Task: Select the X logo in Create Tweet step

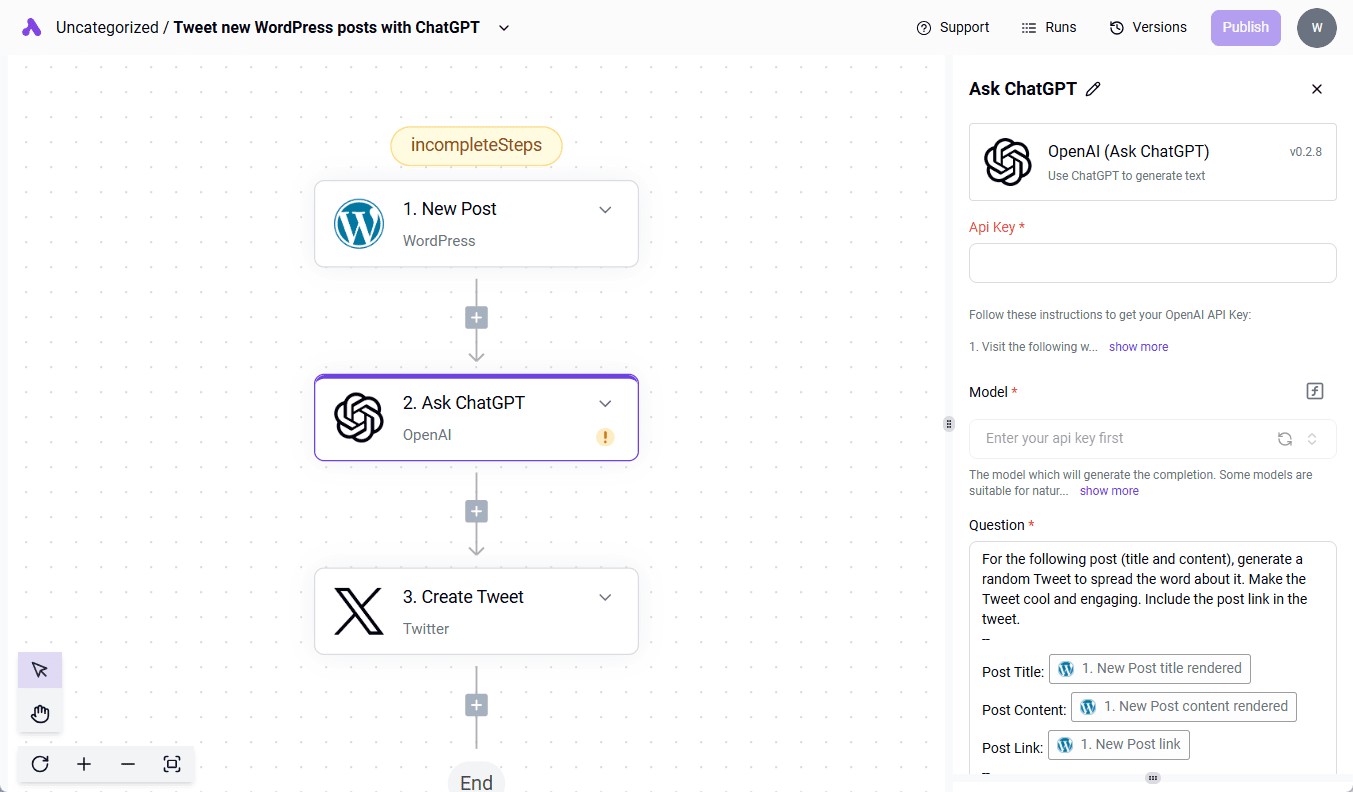Action: pos(359,612)
